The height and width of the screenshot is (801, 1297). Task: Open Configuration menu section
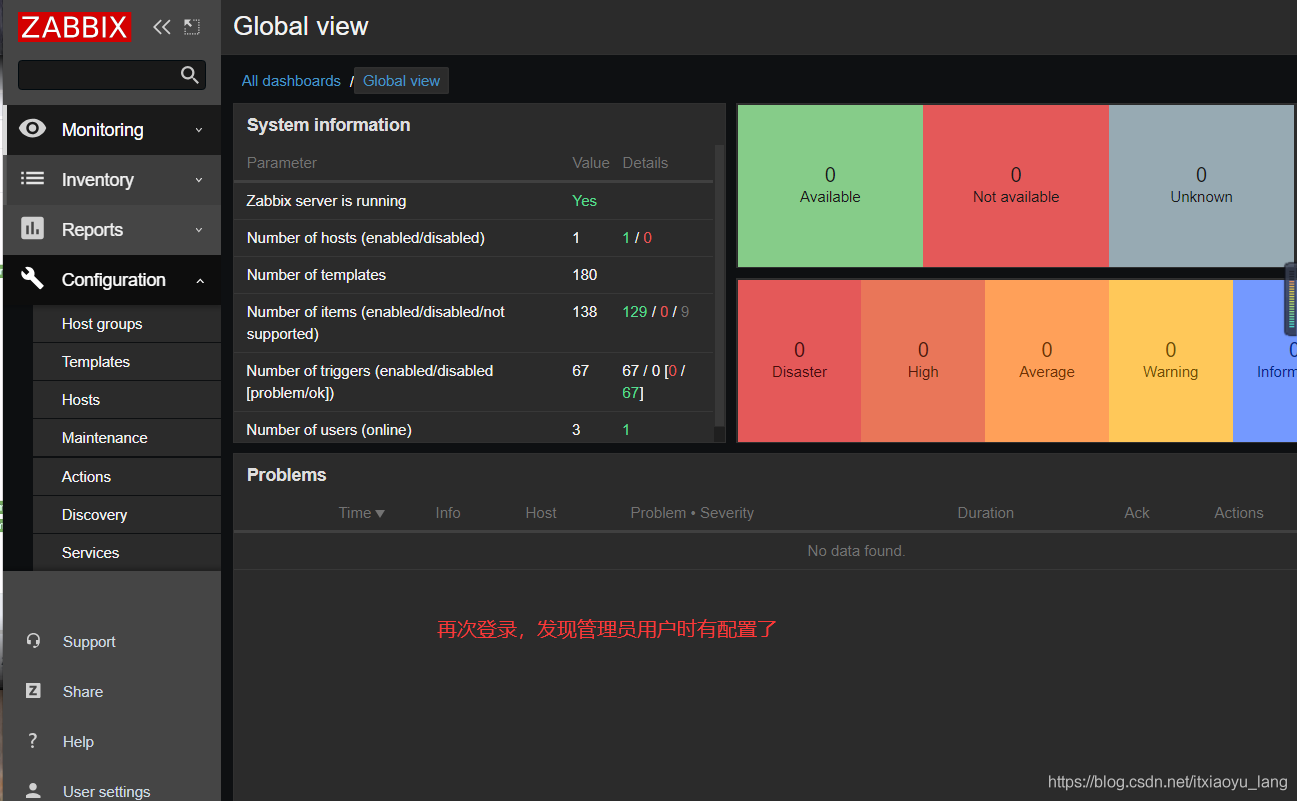112,280
